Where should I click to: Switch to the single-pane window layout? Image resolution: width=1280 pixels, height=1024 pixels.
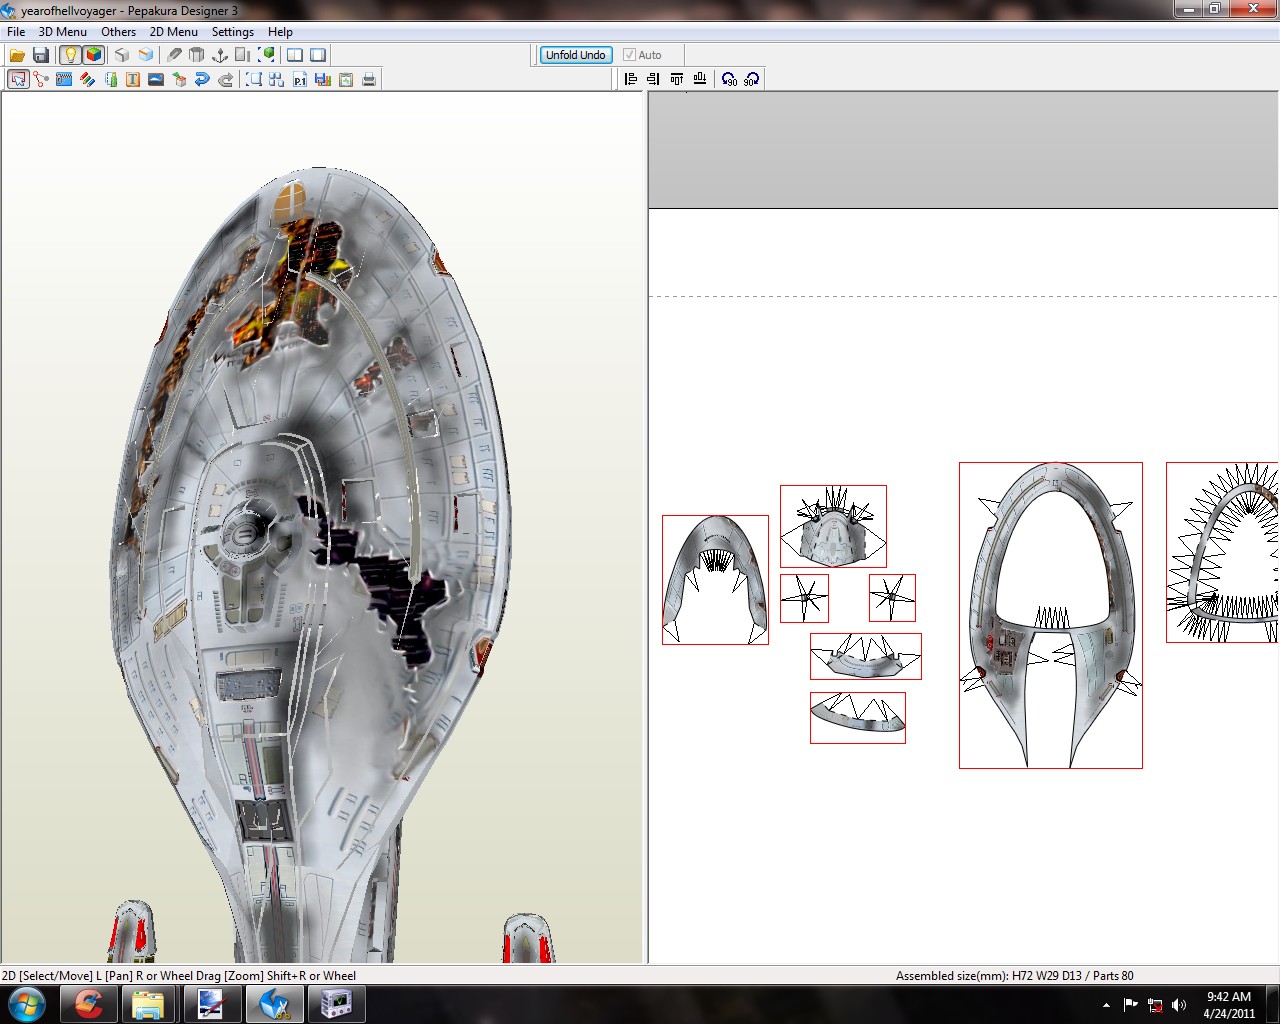pos(318,55)
